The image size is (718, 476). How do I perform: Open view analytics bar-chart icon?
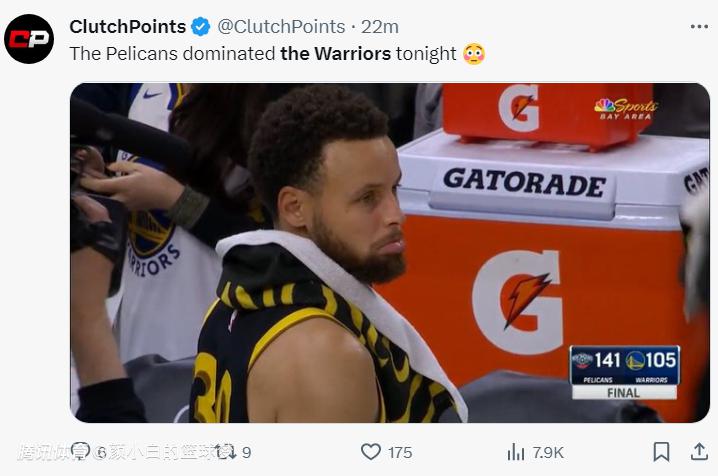pos(516,452)
